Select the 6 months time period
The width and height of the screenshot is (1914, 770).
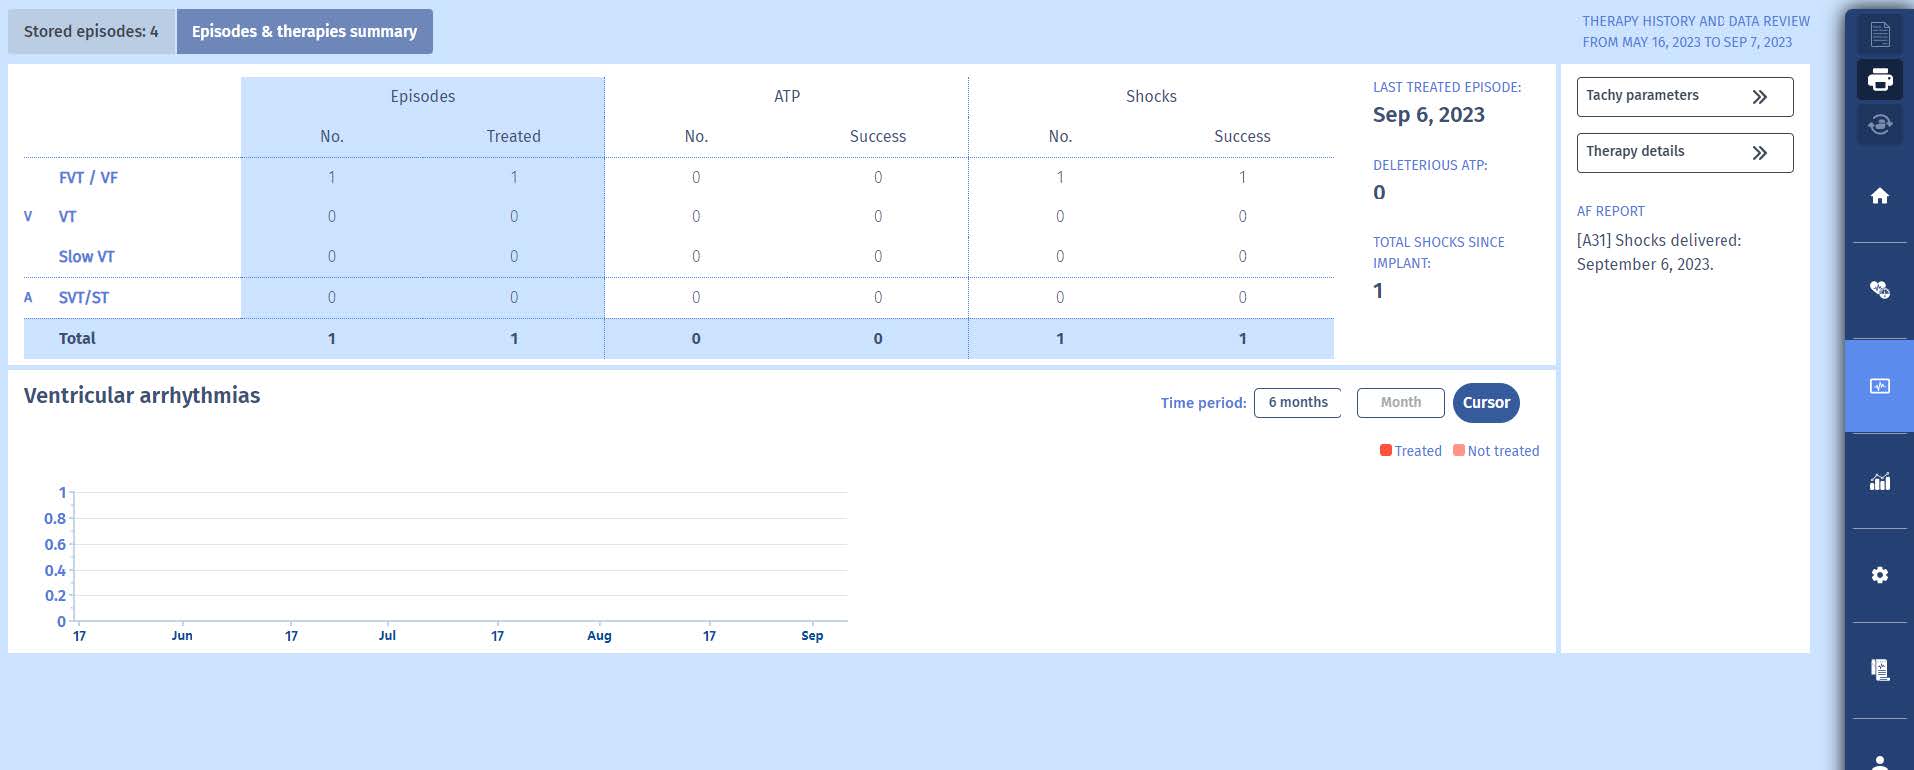[1297, 403]
